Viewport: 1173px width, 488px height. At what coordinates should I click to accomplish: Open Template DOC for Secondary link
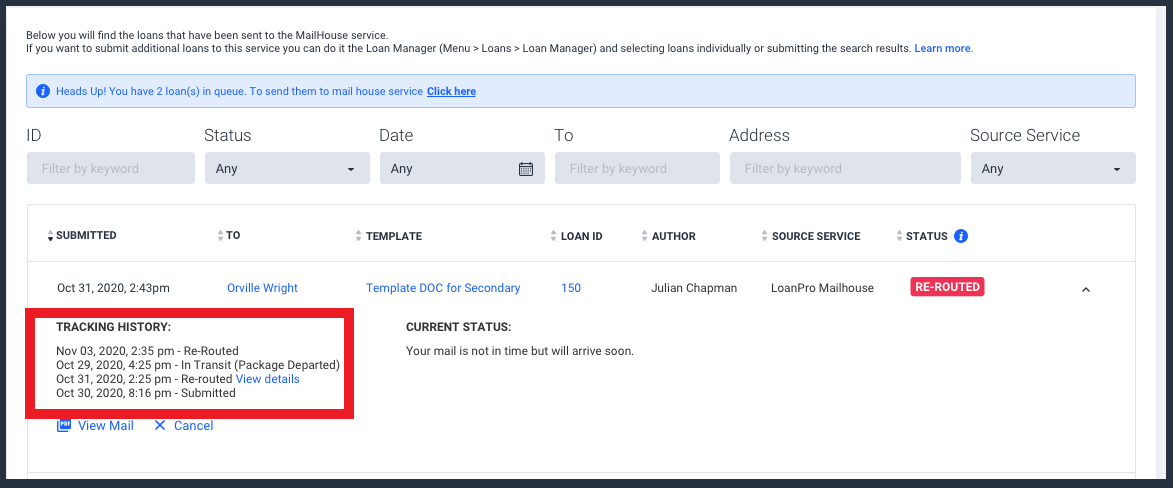(x=443, y=287)
